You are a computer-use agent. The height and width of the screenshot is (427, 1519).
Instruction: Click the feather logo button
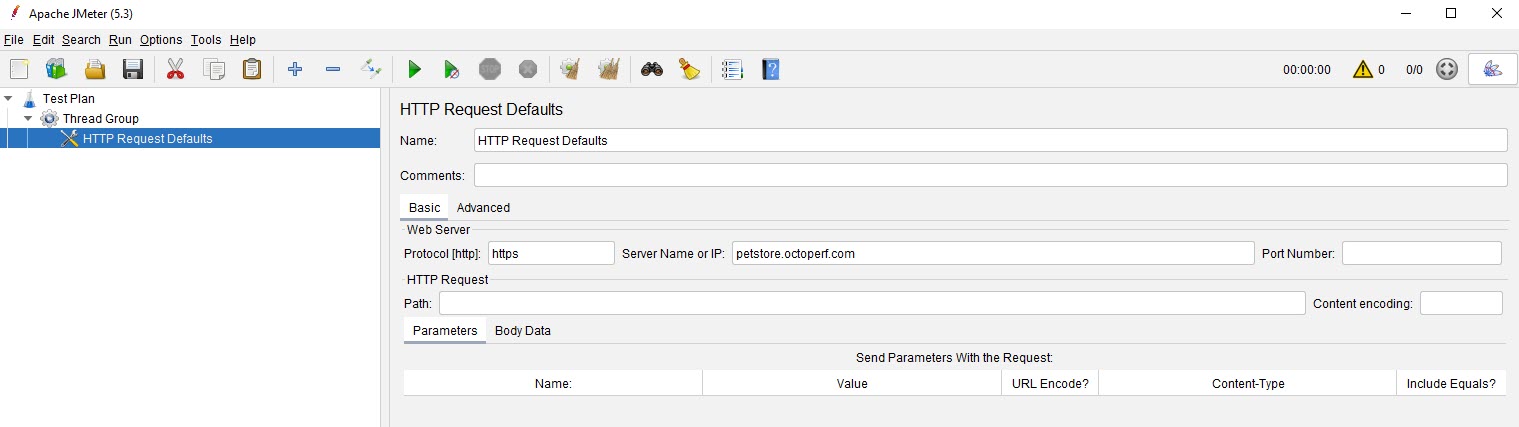pos(1492,70)
